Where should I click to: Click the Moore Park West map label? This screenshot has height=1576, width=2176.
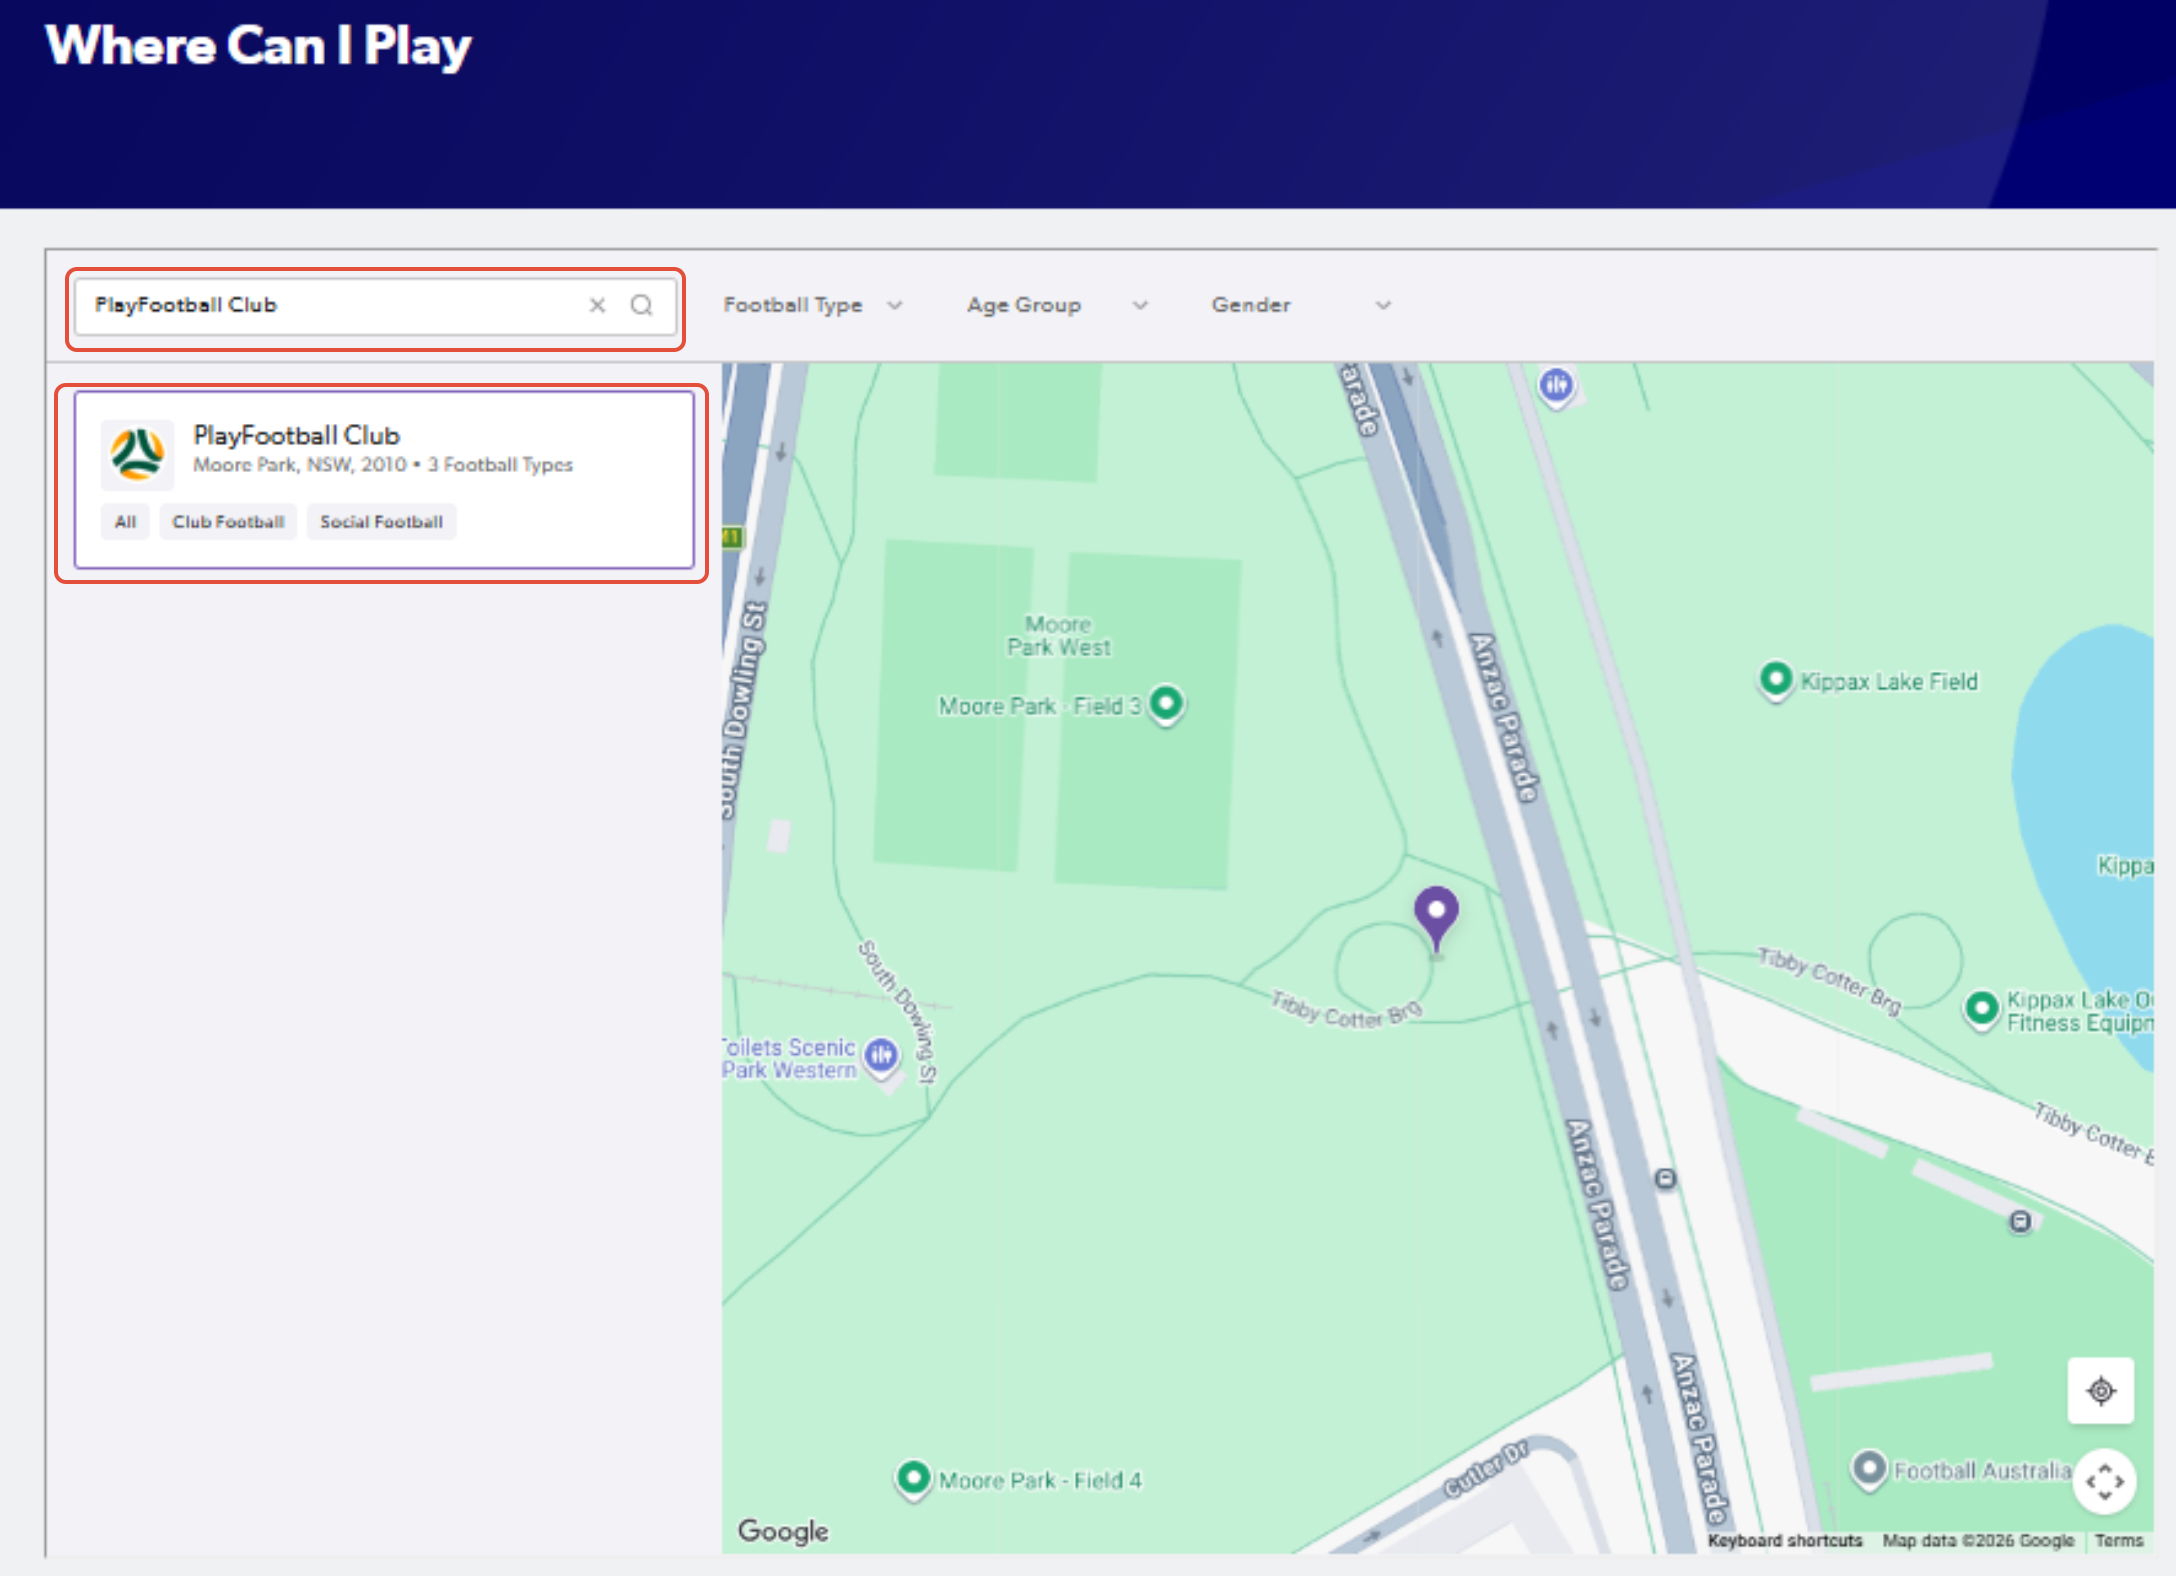1058,636
